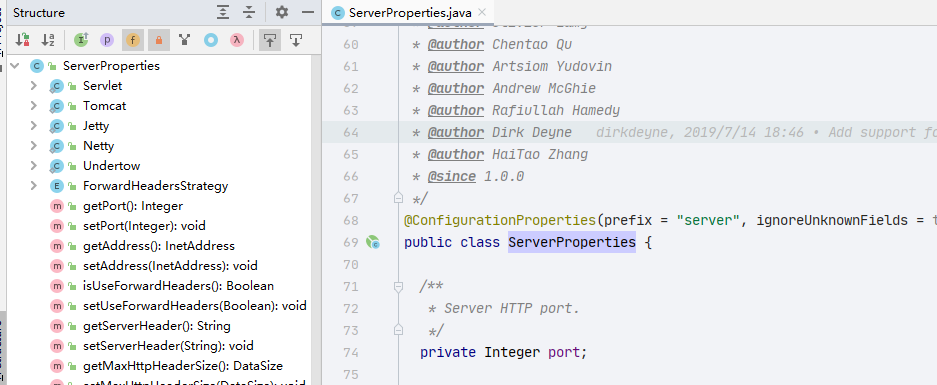This screenshot has width=937, height=385.
Task: Open Structure panel settings gear
Action: point(282,12)
